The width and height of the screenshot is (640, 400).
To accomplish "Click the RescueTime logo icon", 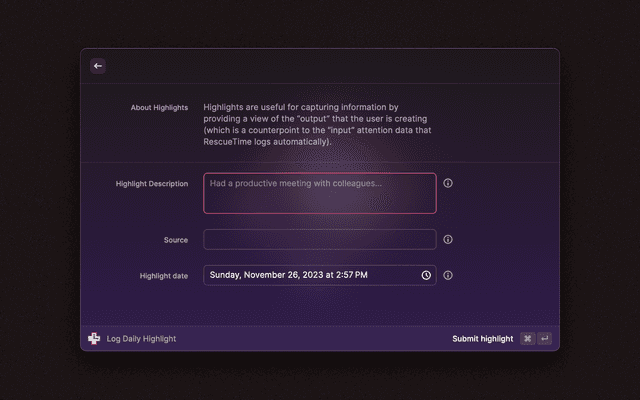I will click(94, 339).
